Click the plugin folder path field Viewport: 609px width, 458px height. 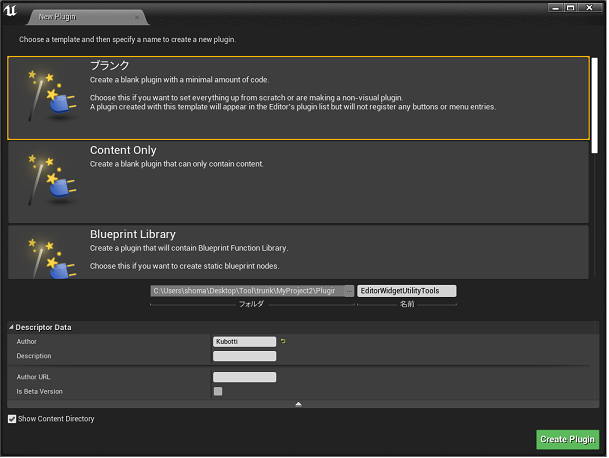click(248, 292)
